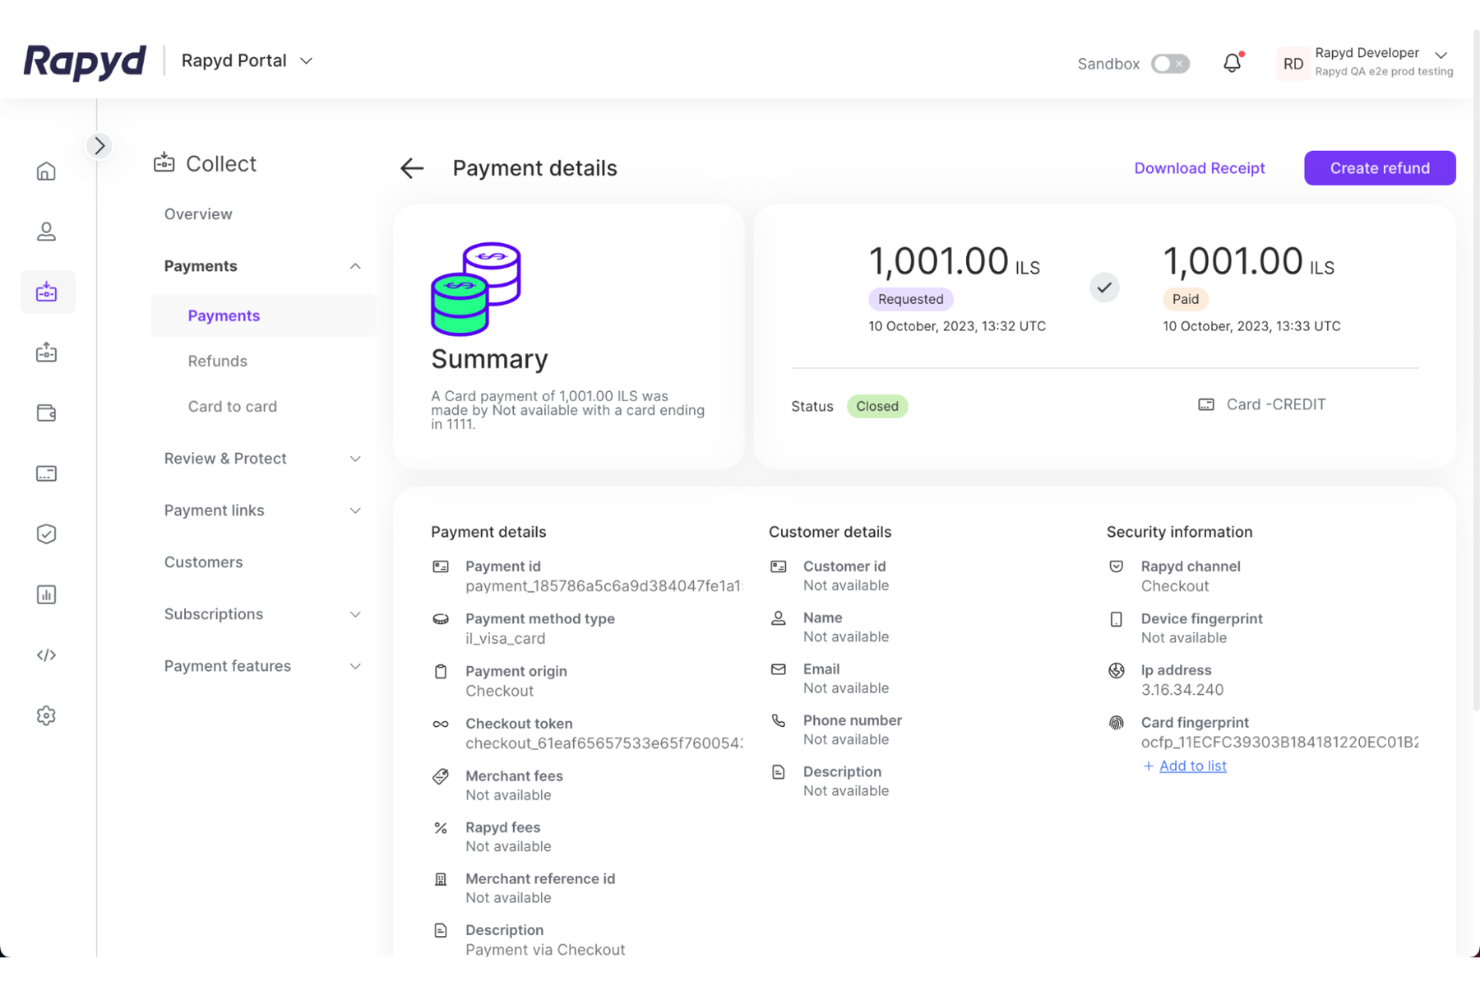
Task: Click the IP address 3.16.34.240
Action: (x=1182, y=690)
